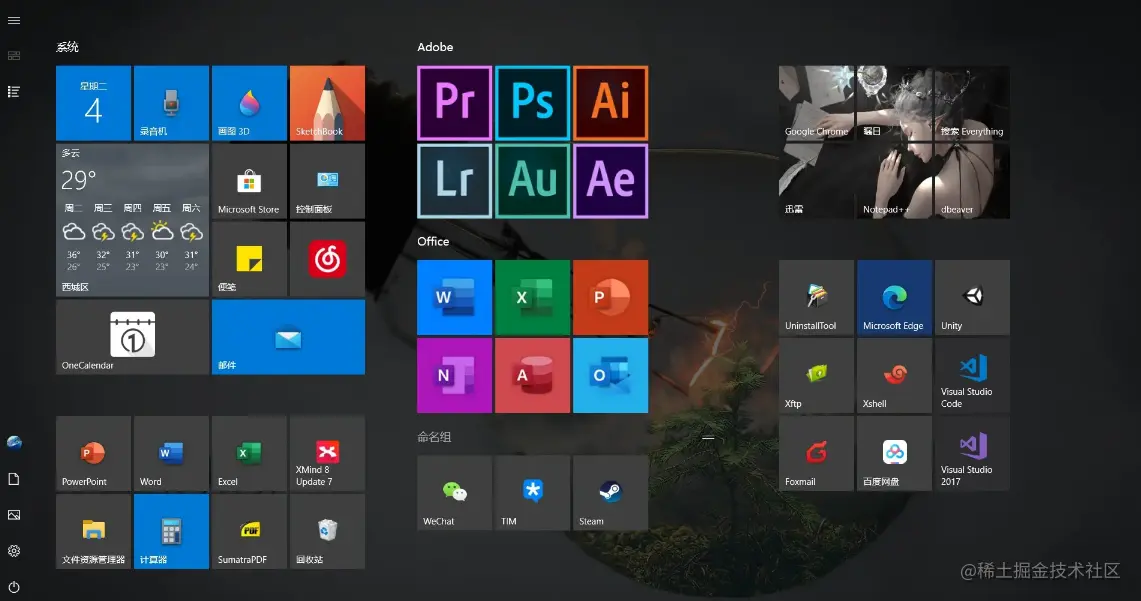Open the Documents shortcut in sidebar
This screenshot has height=601, width=1141.
pos(14,479)
